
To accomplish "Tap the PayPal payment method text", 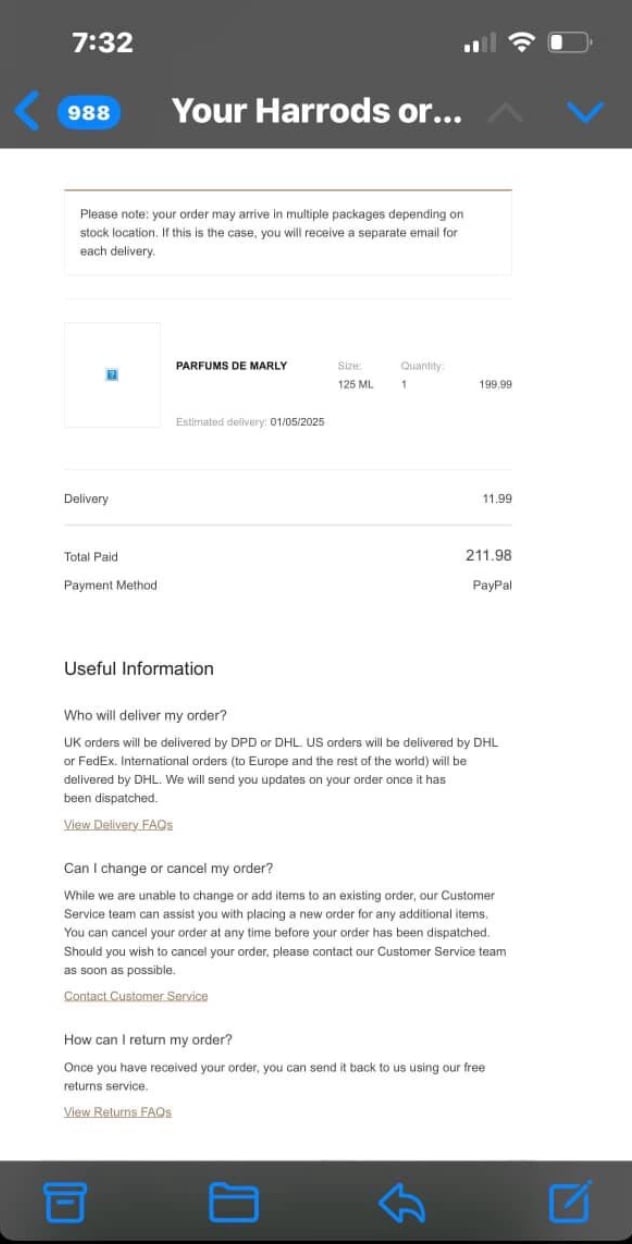I will pos(492,585).
